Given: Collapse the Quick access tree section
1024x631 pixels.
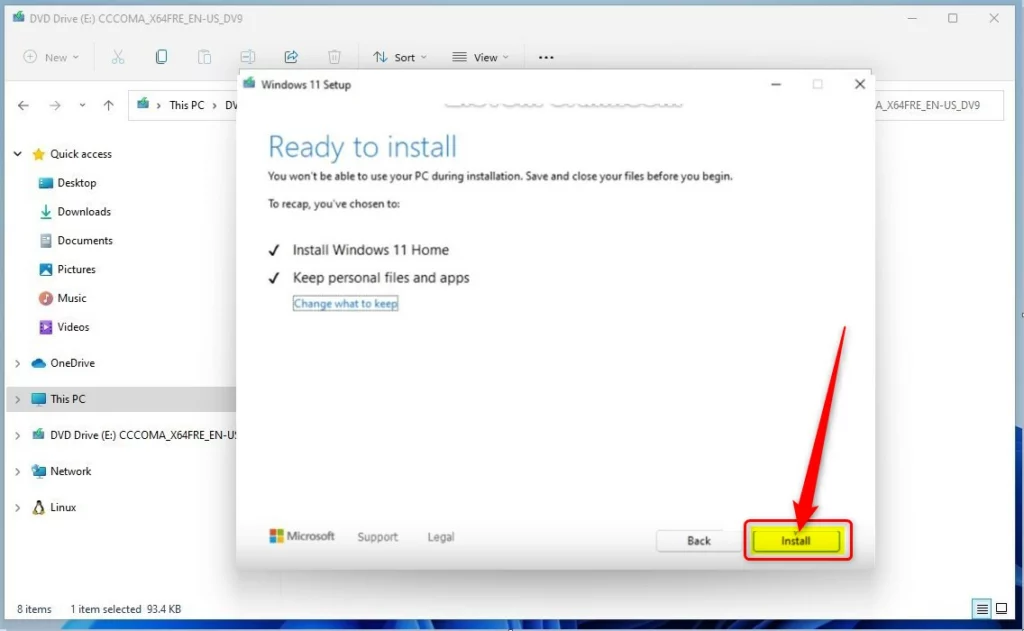Looking at the screenshot, I should (x=18, y=154).
